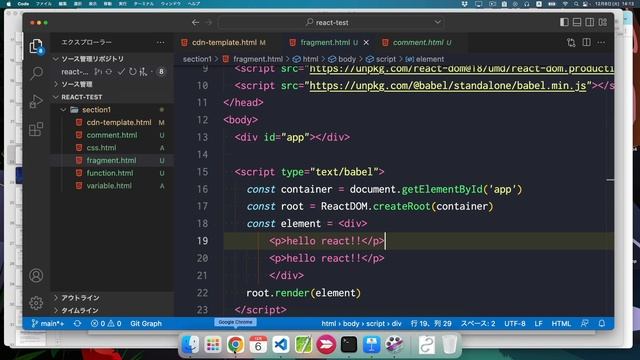Open the Run and Debug view
640x360 pixels.
click(36, 101)
